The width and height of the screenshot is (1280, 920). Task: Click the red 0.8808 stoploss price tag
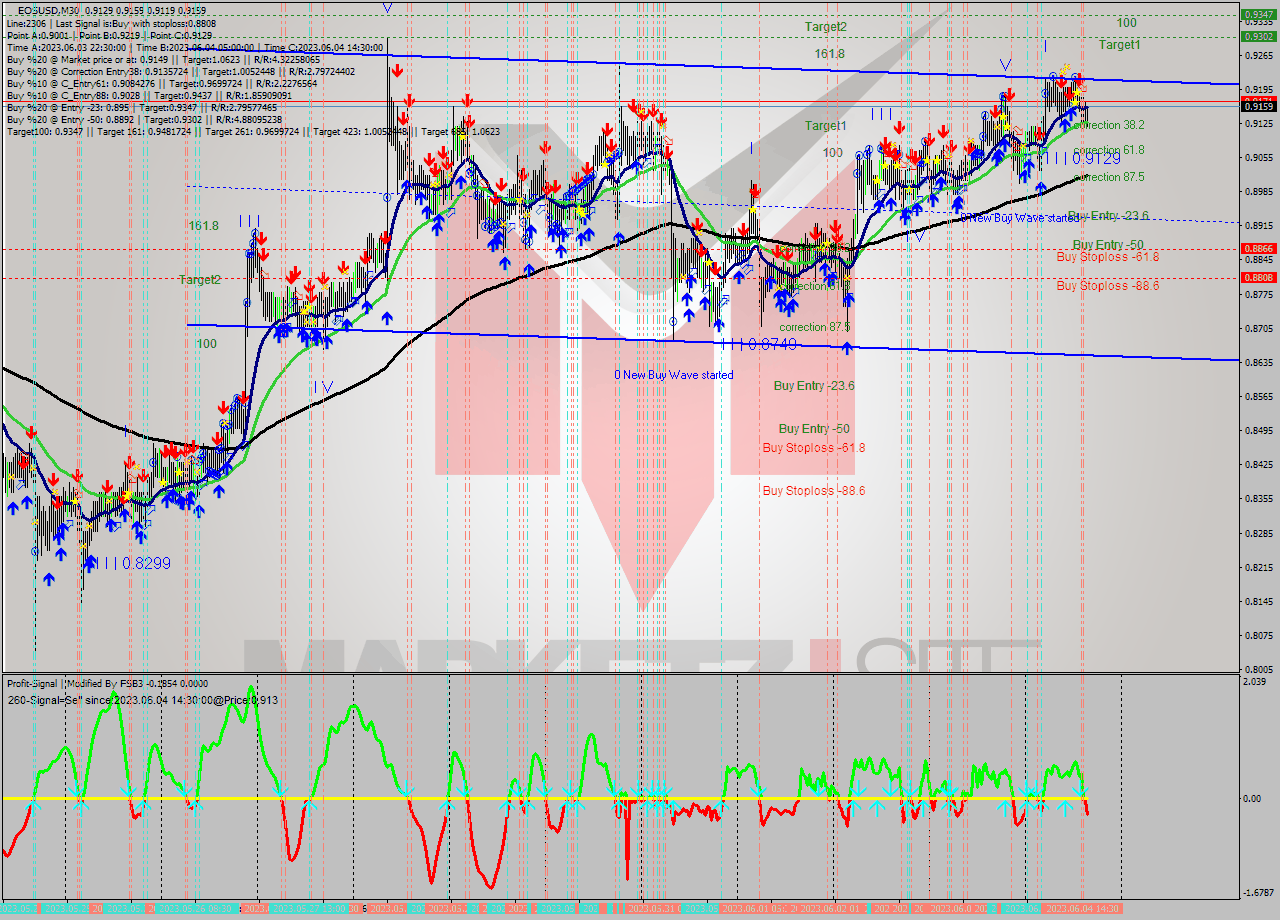[x=1258, y=278]
